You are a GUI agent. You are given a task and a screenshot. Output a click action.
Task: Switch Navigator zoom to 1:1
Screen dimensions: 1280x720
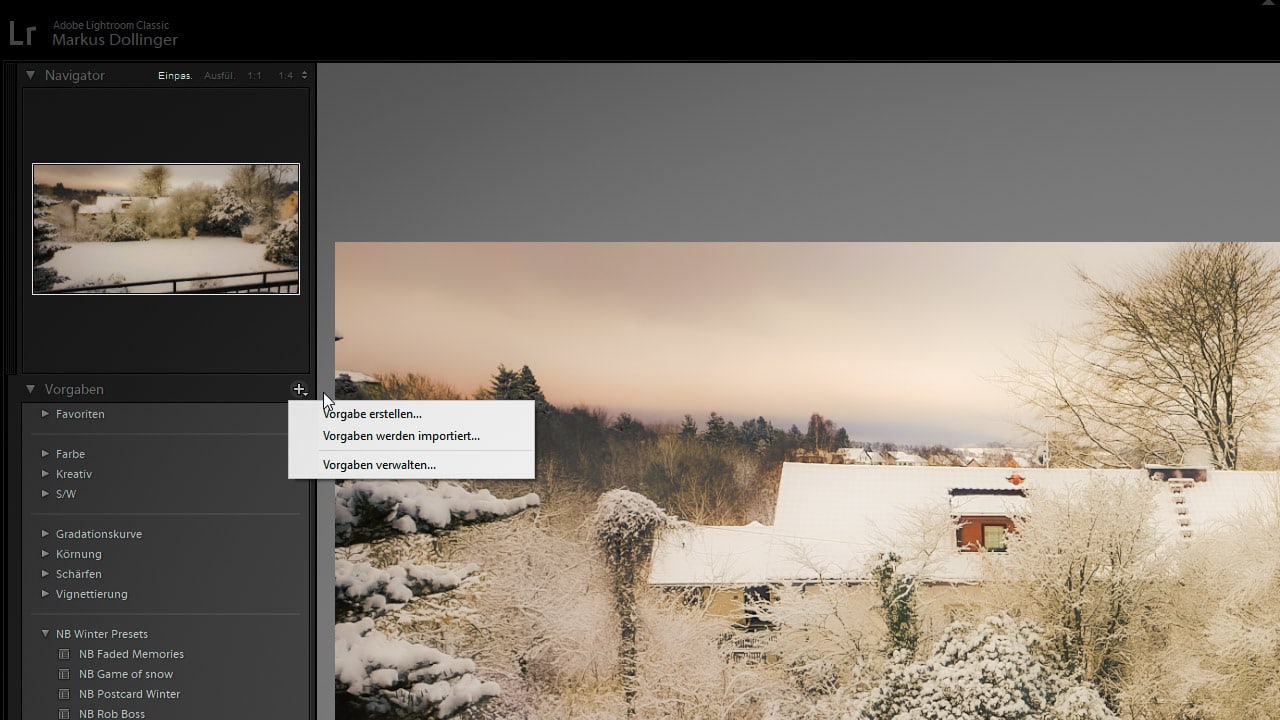click(x=255, y=76)
